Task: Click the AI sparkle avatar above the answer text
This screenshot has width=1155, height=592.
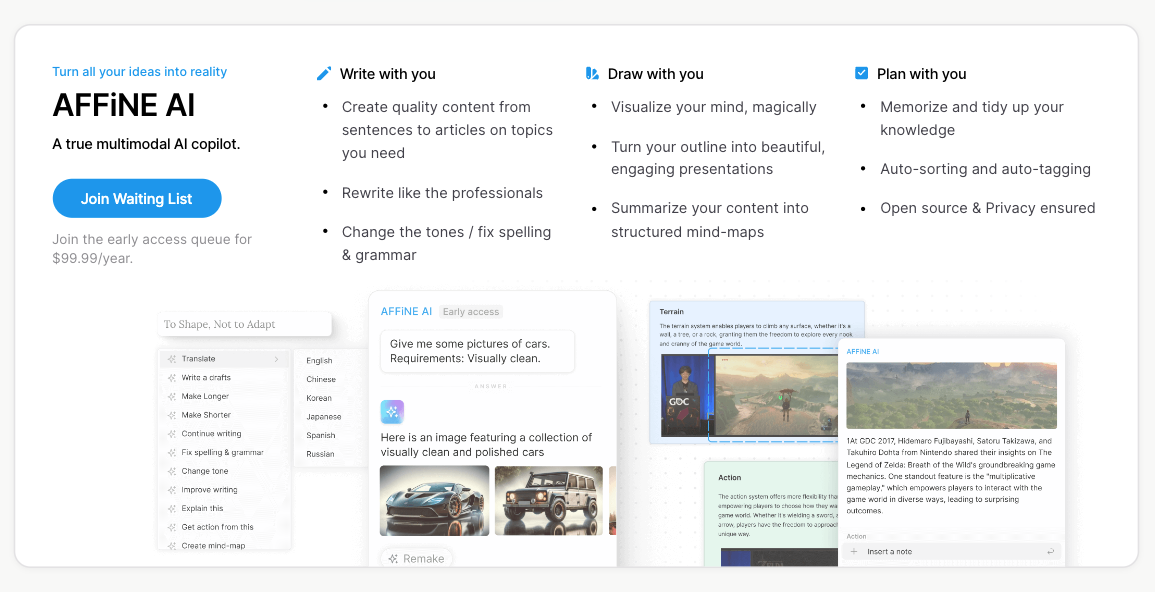Action: 392,412
